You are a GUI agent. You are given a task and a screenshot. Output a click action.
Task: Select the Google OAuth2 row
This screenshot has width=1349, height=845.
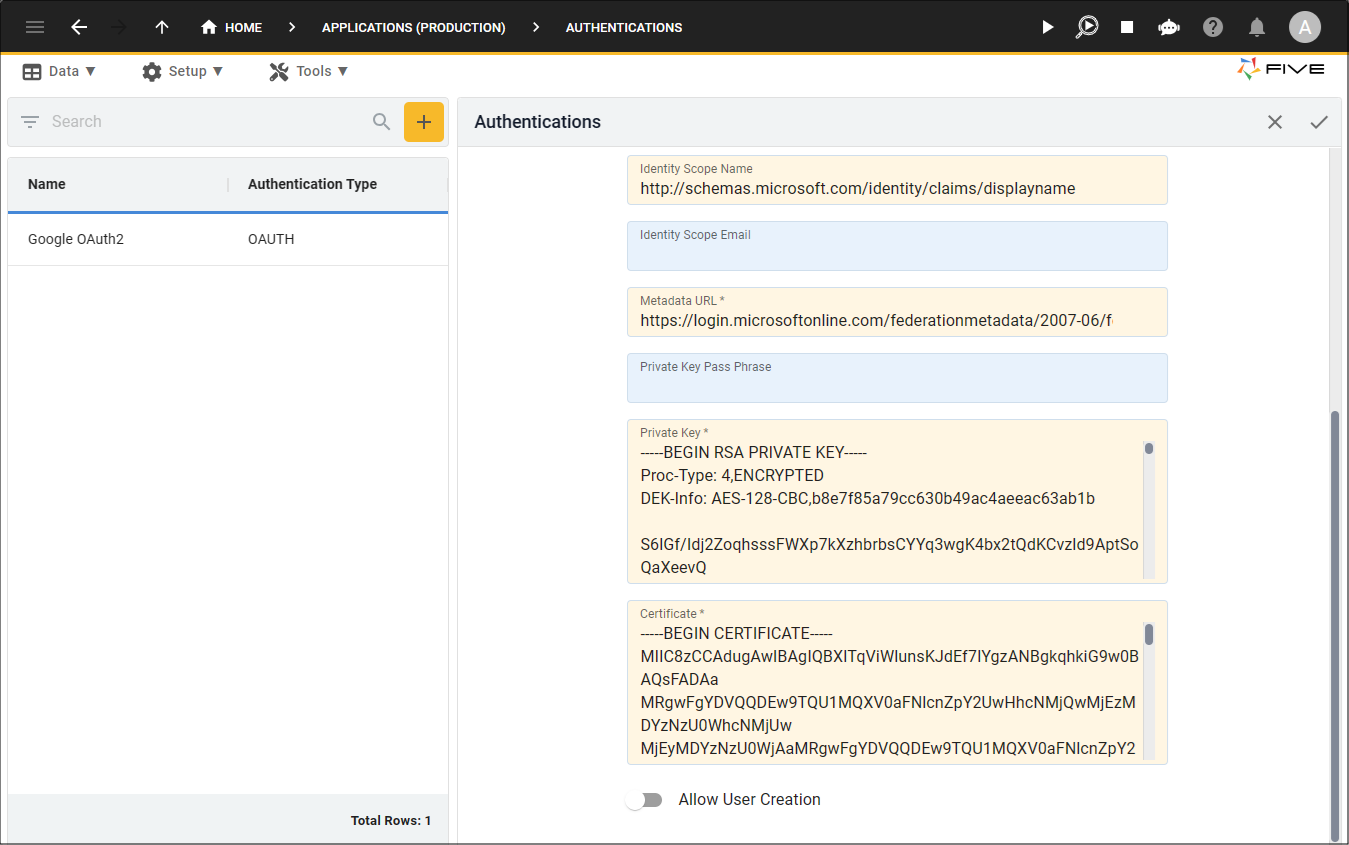click(228, 239)
